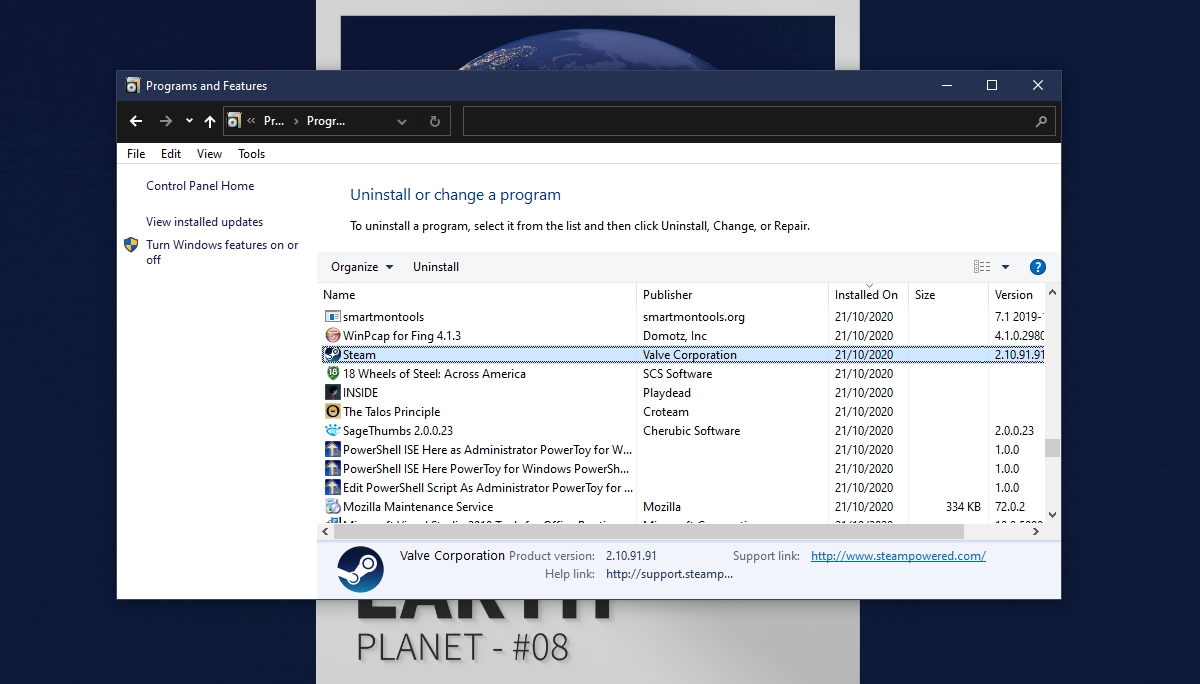Expand the address bar history dropdown
Screen dimensions: 1200x684
coord(402,122)
